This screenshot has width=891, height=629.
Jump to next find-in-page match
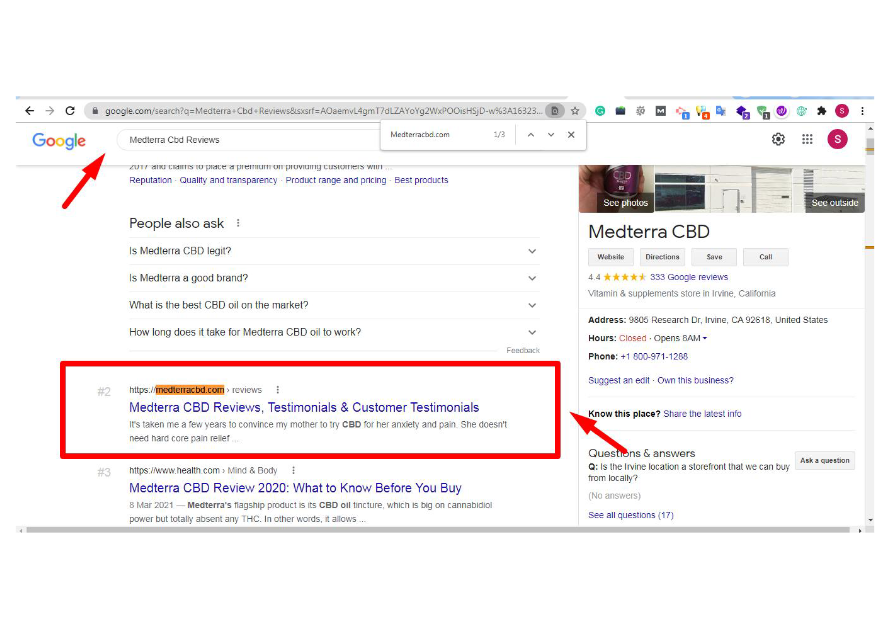click(x=551, y=134)
